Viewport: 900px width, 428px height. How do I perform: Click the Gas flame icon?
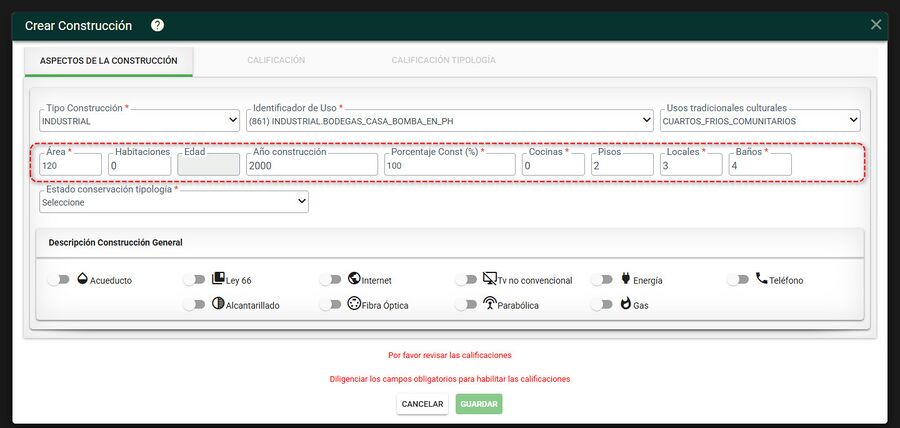(626, 304)
